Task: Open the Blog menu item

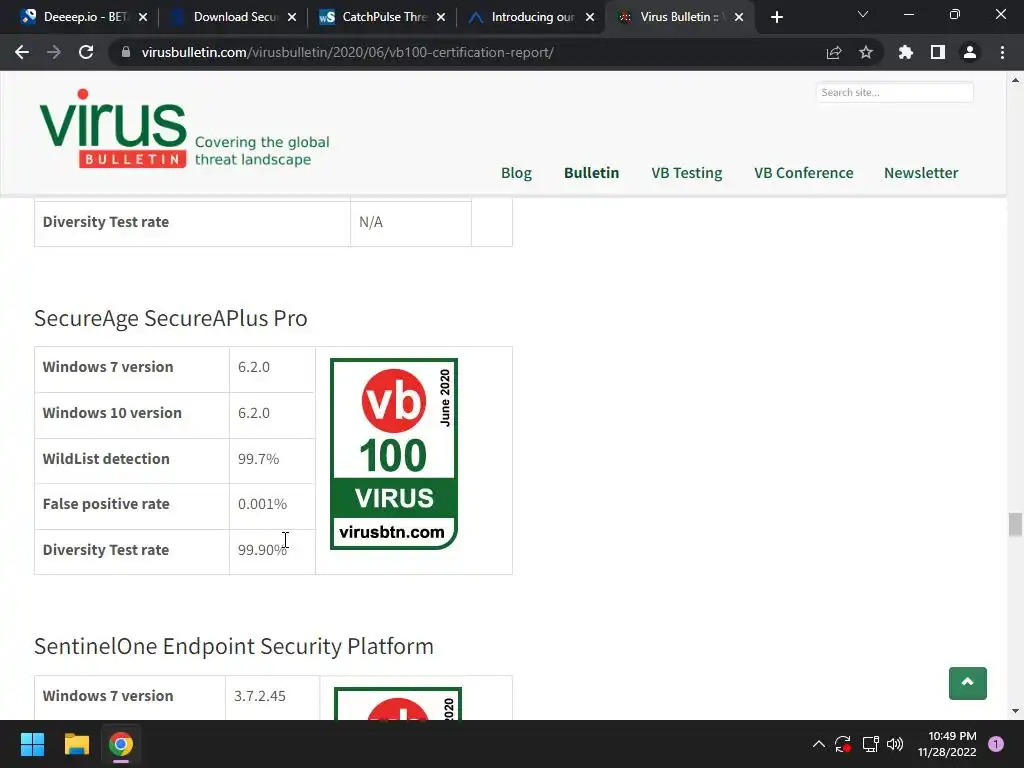Action: 516,173
